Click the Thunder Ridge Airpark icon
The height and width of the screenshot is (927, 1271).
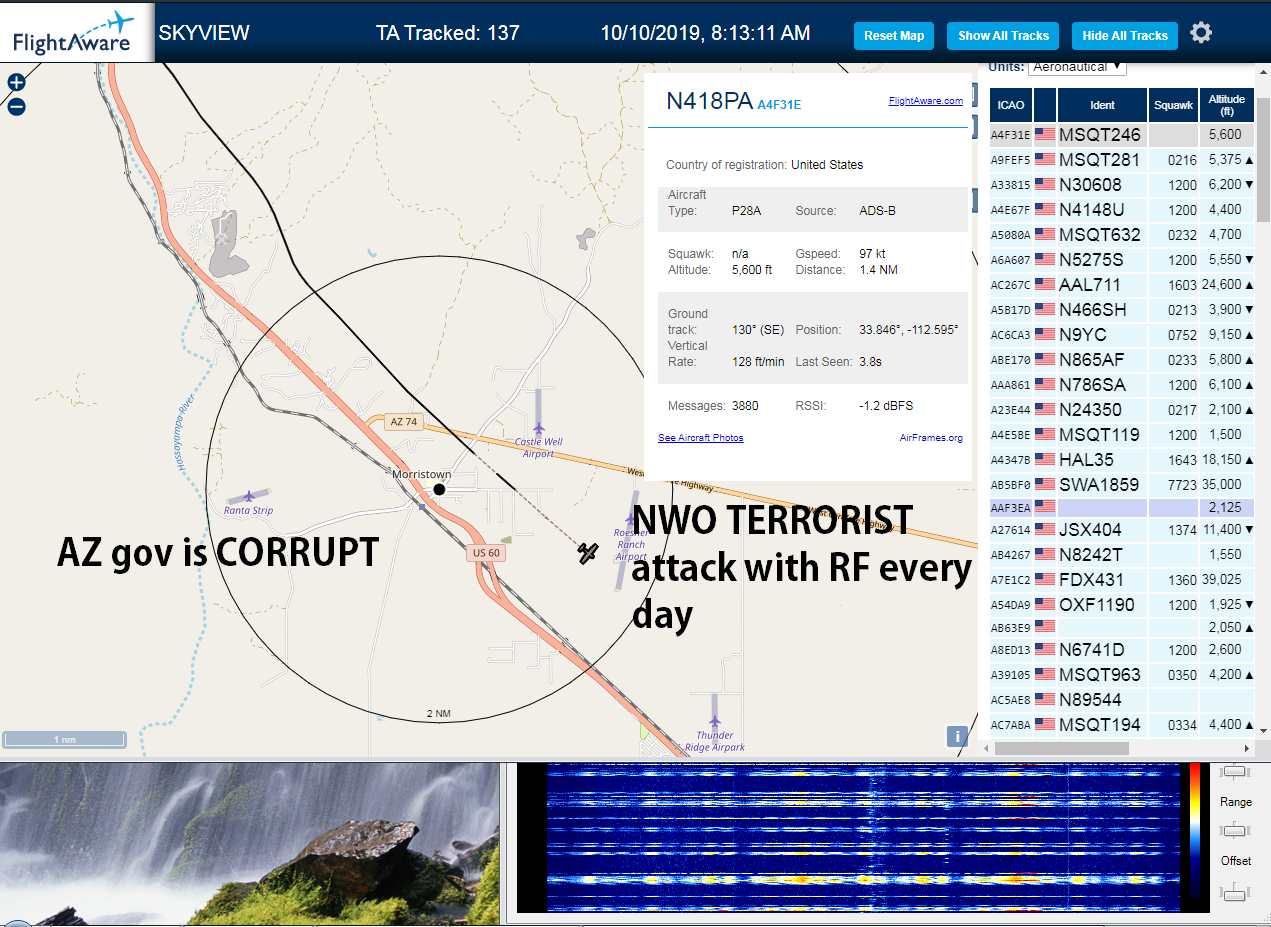click(715, 720)
